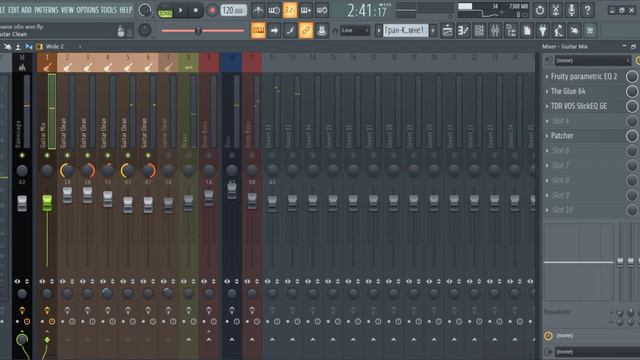Open the Line snap dropdown

[355, 31]
